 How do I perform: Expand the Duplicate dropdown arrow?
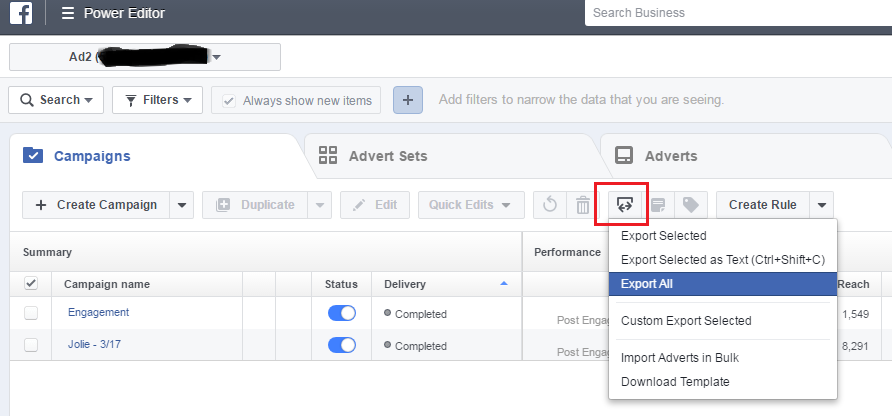coord(320,205)
